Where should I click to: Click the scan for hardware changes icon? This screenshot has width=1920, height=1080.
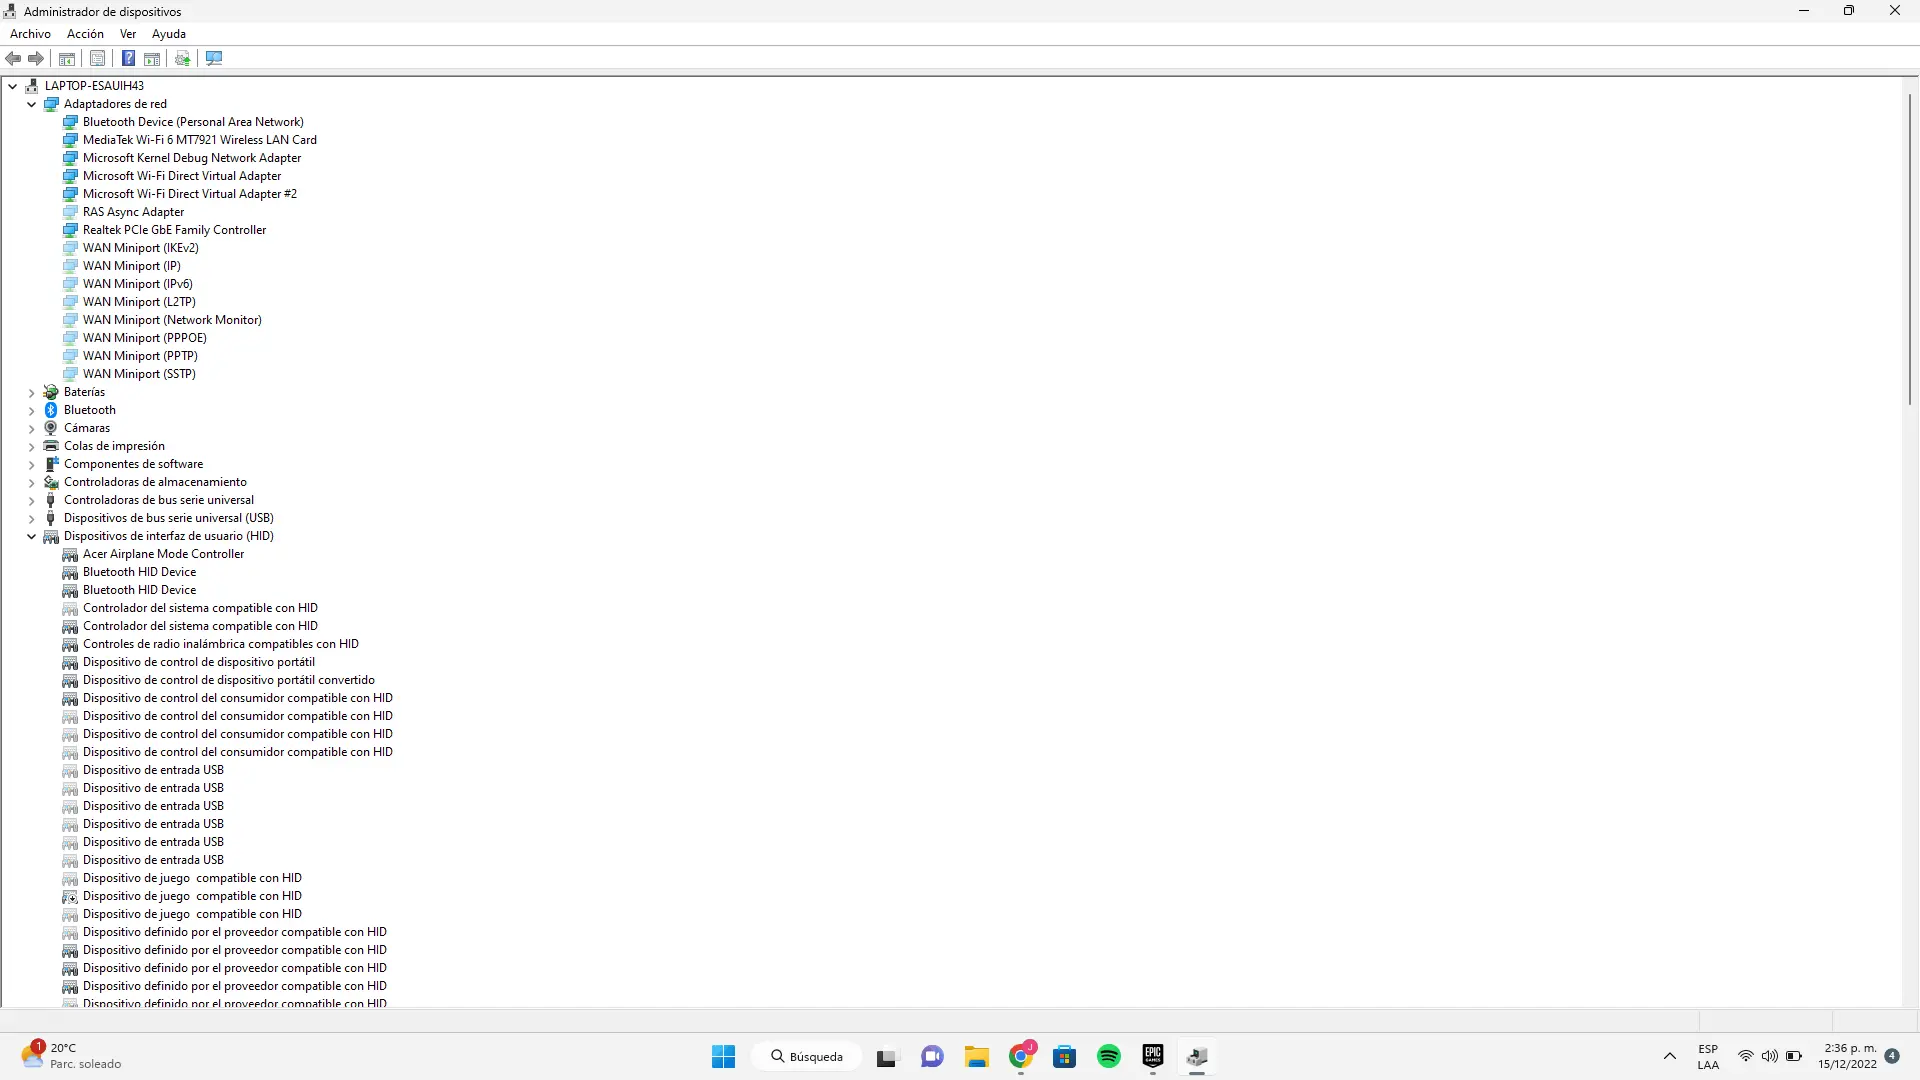click(214, 59)
